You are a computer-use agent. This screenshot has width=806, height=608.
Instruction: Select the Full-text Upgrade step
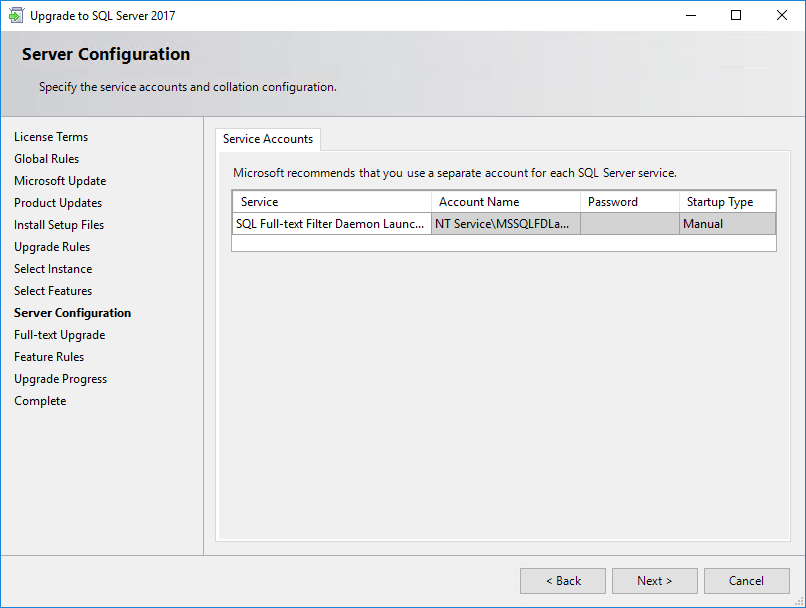[60, 335]
